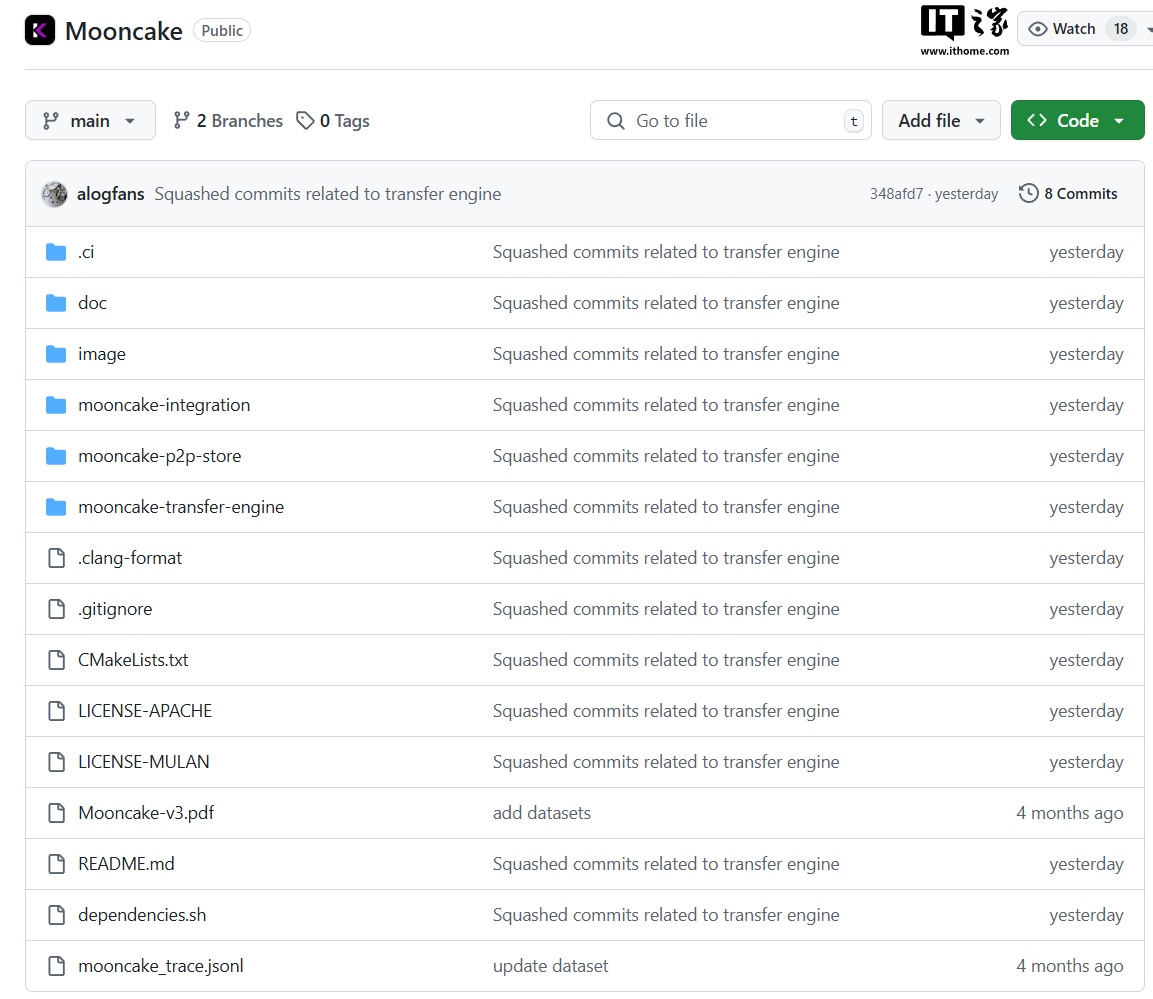
Task: Expand the Add file dropdown
Action: [x=940, y=121]
